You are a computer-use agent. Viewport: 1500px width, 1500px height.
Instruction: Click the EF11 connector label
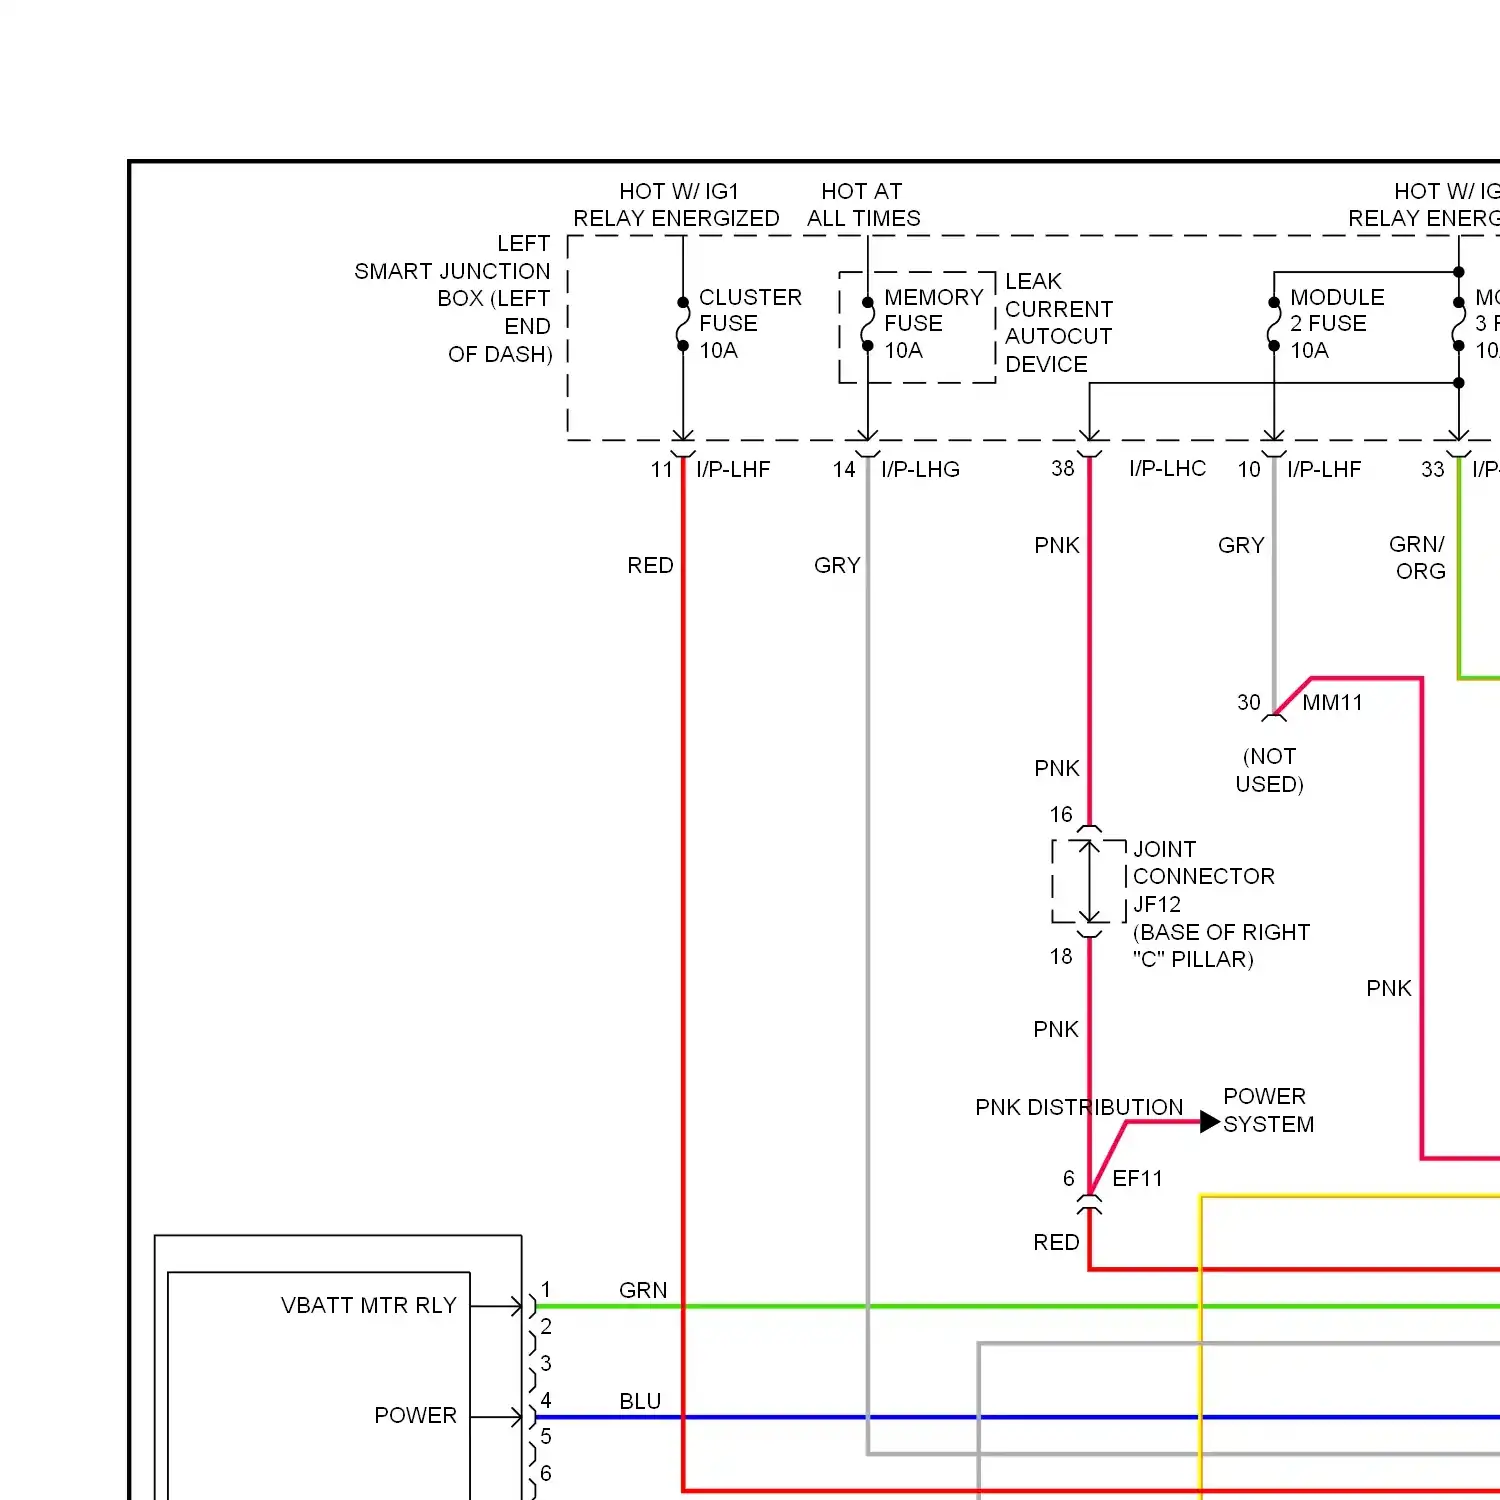(x=1137, y=1178)
